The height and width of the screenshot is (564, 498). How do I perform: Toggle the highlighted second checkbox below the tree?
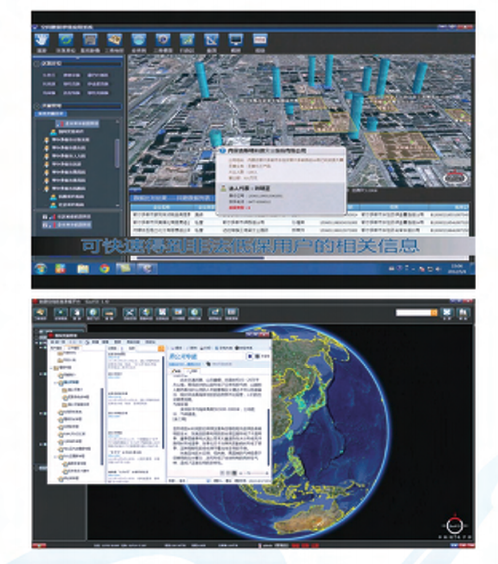coord(45,225)
